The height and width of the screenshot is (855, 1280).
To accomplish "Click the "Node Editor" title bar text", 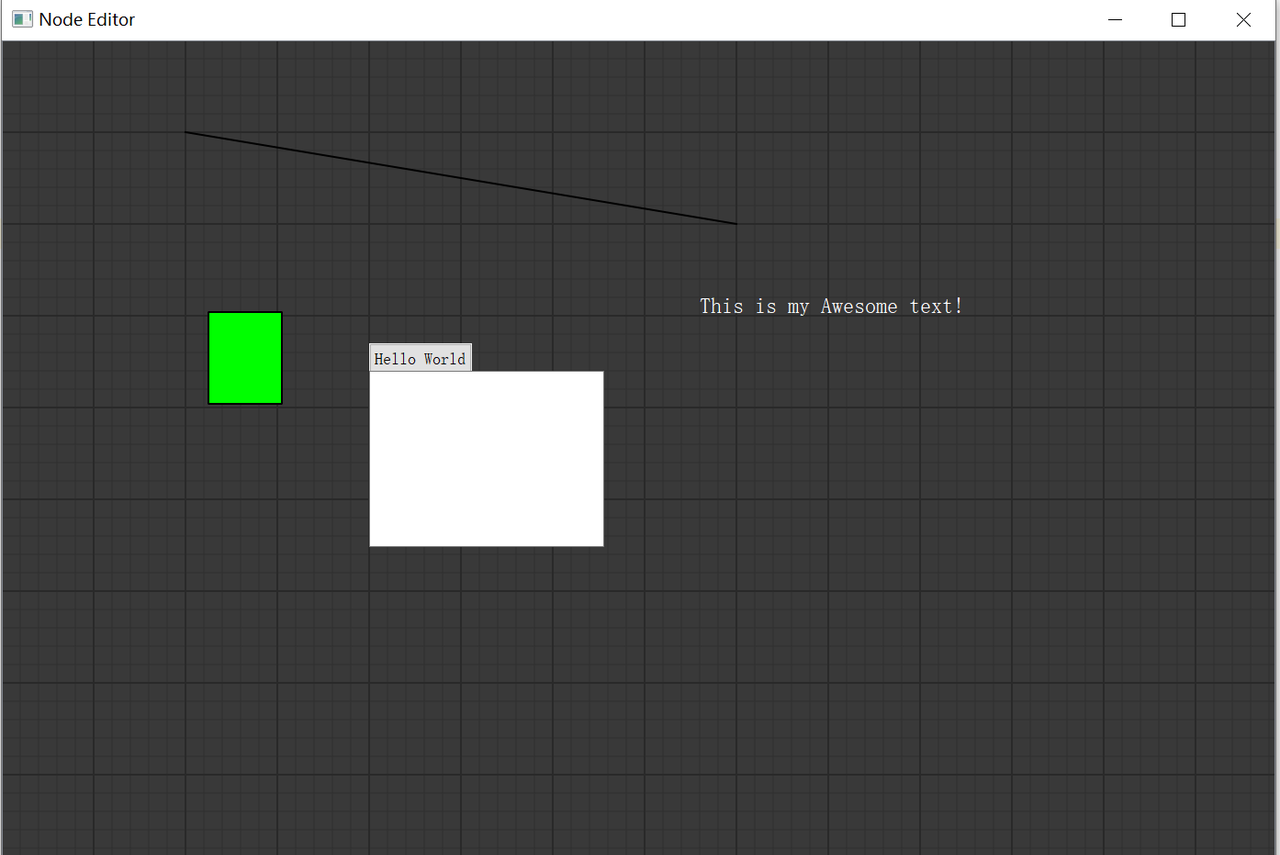I will (x=88, y=19).
